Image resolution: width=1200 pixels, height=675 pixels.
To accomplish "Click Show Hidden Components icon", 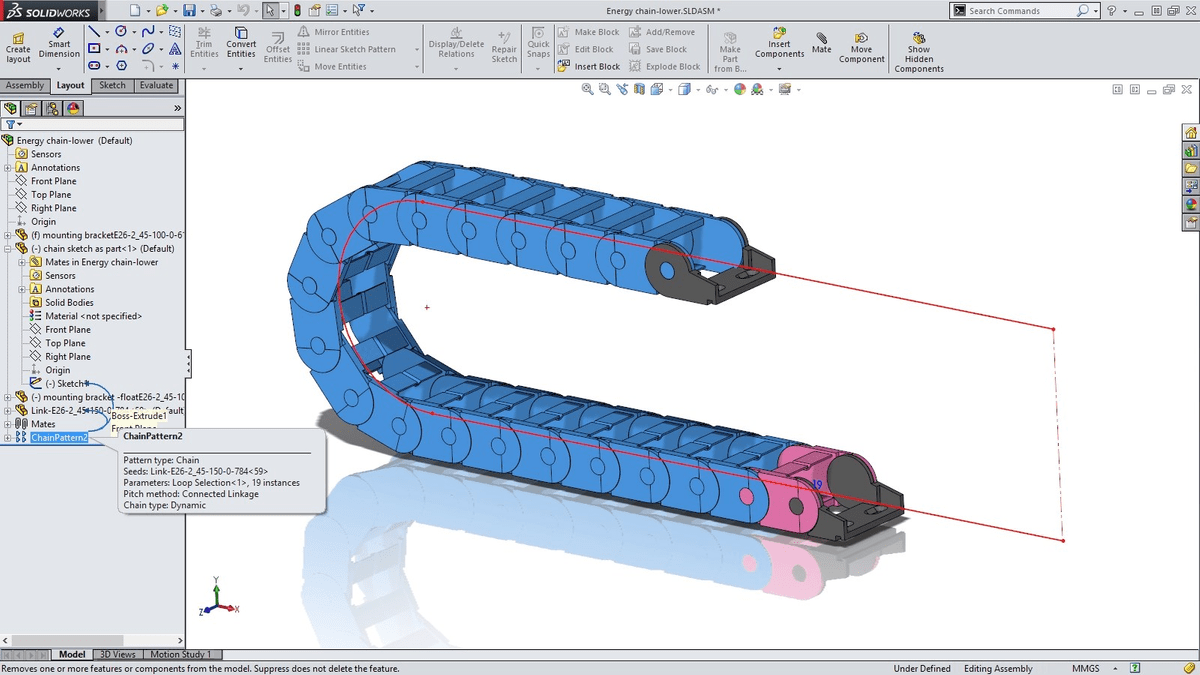I will click(x=918, y=52).
